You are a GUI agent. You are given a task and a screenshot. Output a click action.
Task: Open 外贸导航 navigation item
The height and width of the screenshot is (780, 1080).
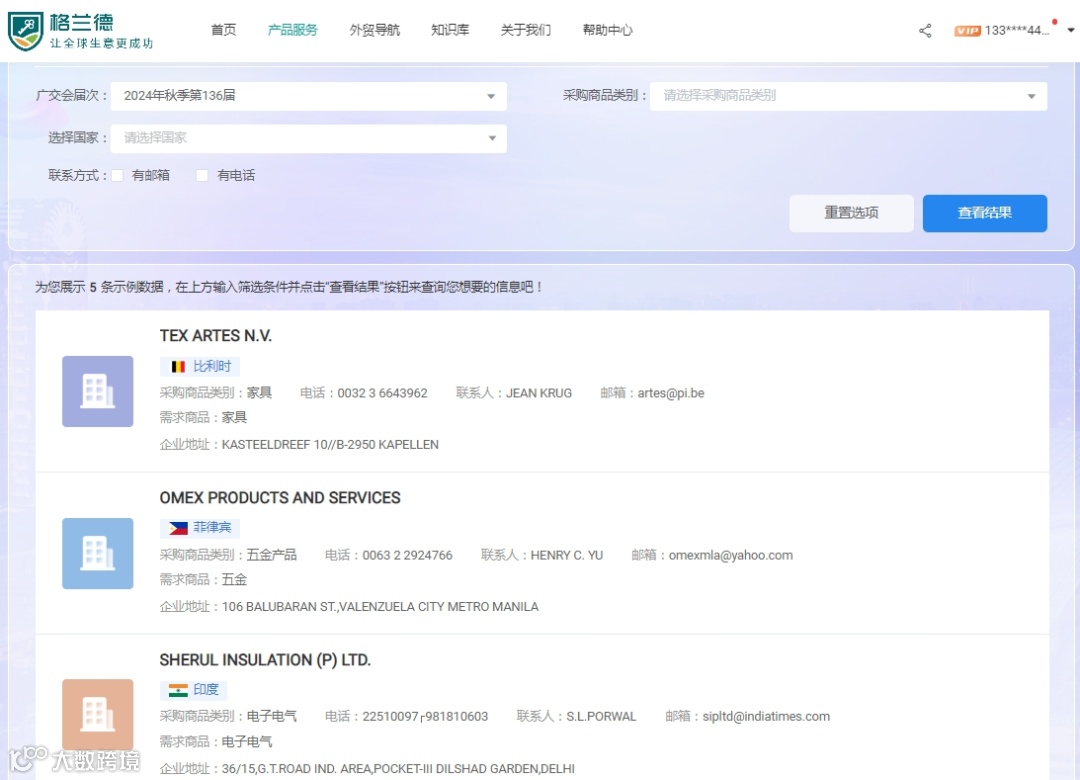[375, 30]
